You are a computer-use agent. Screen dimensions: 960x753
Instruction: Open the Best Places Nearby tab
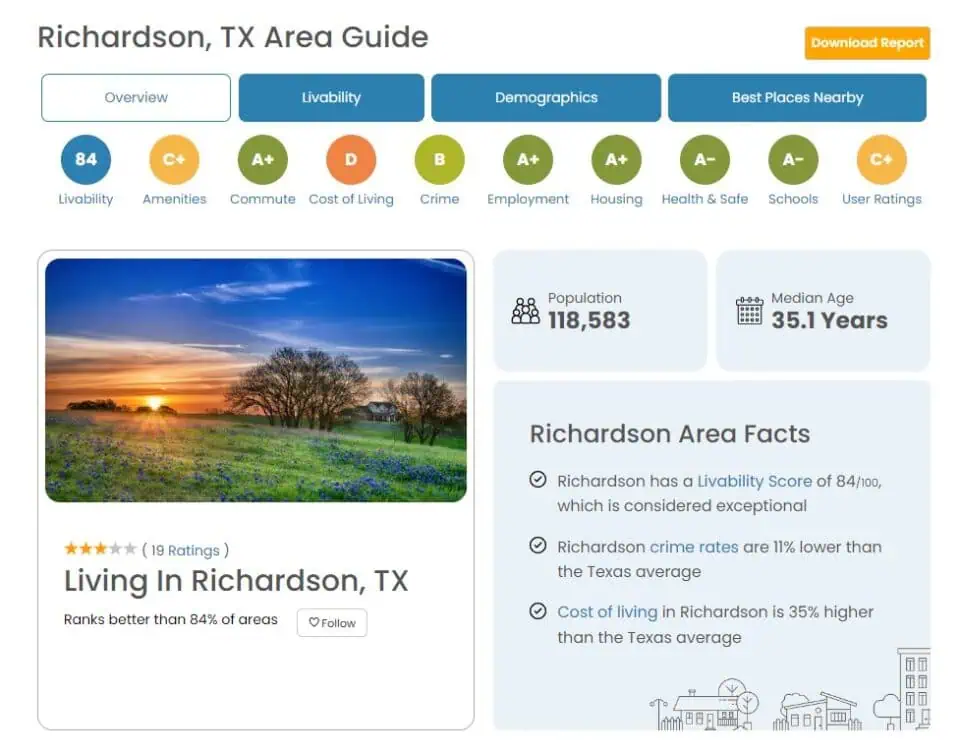pos(797,98)
